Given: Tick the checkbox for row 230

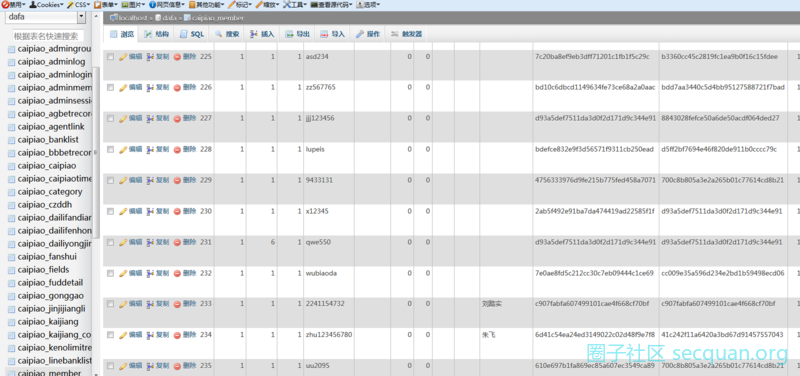Looking at the screenshot, I should [x=110, y=211].
